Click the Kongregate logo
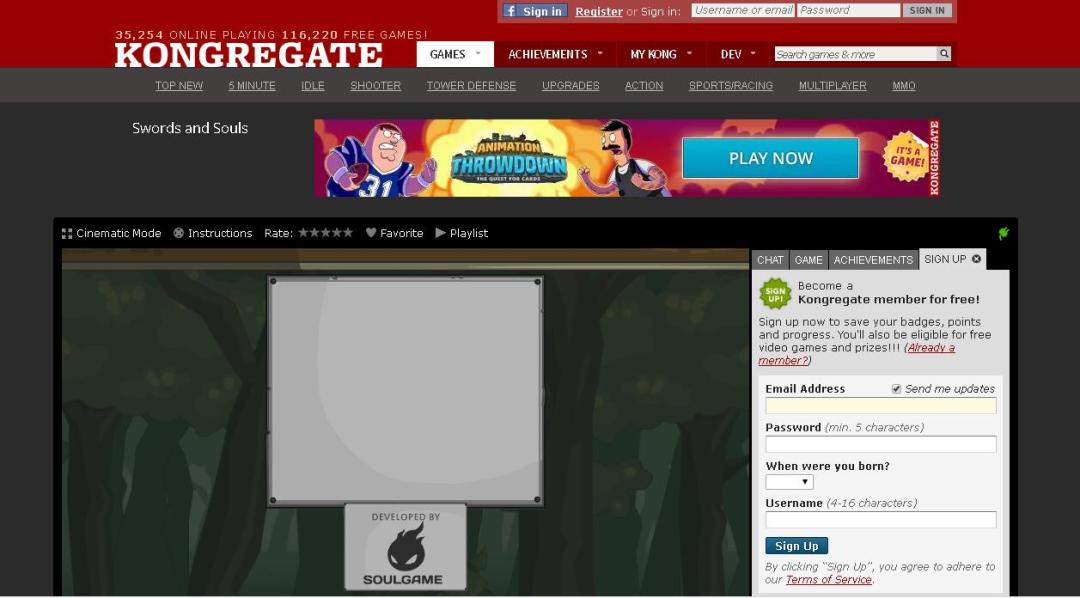Screen dimensions: 1080x598 (248, 55)
